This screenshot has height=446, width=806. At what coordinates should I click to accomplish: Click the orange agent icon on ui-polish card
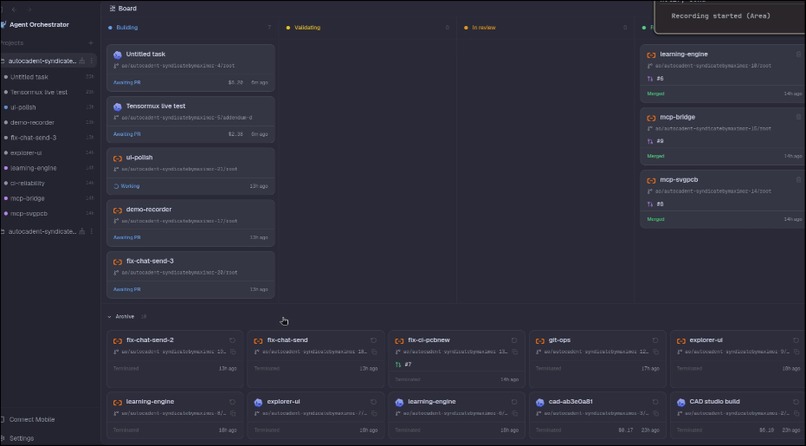tap(117, 158)
